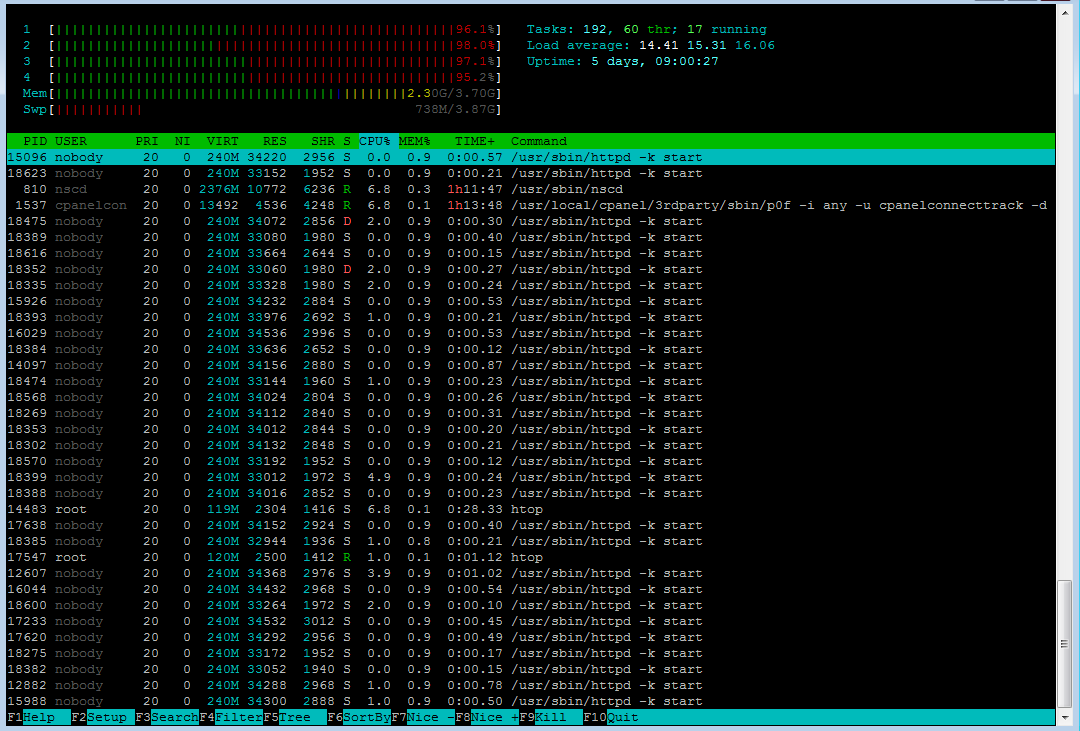The image size is (1080, 731).
Task: Click the Uptime 5 days text
Action: tap(622, 61)
